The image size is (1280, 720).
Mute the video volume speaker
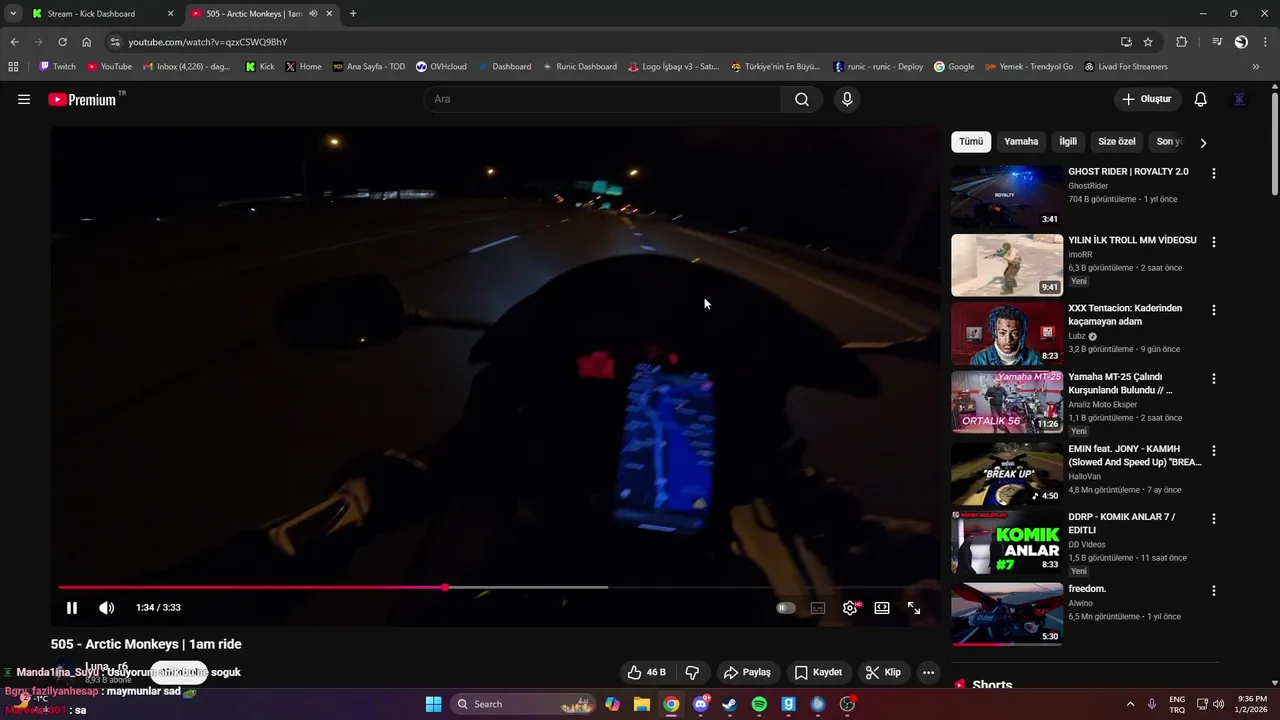(x=106, y=608)
